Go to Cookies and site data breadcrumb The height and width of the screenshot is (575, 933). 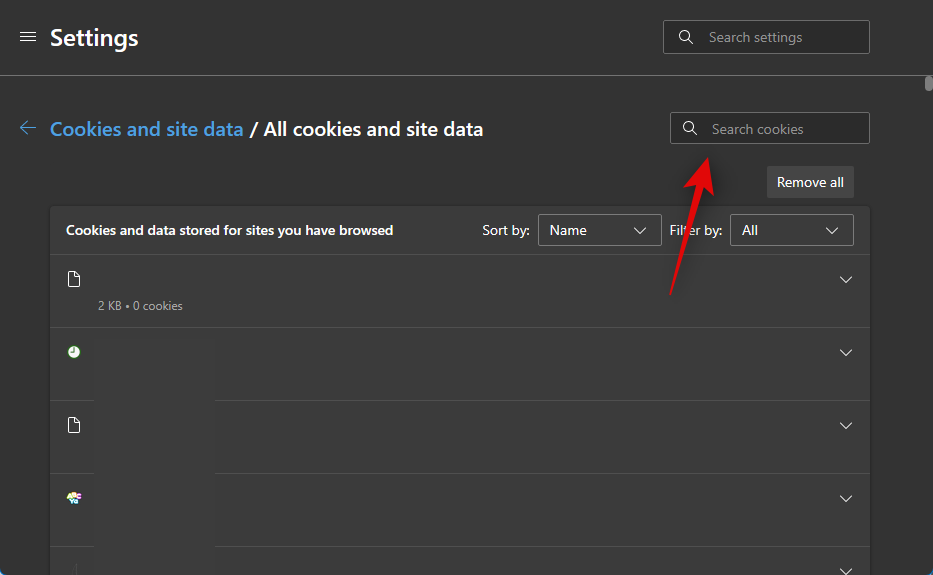tap(147, 129)
